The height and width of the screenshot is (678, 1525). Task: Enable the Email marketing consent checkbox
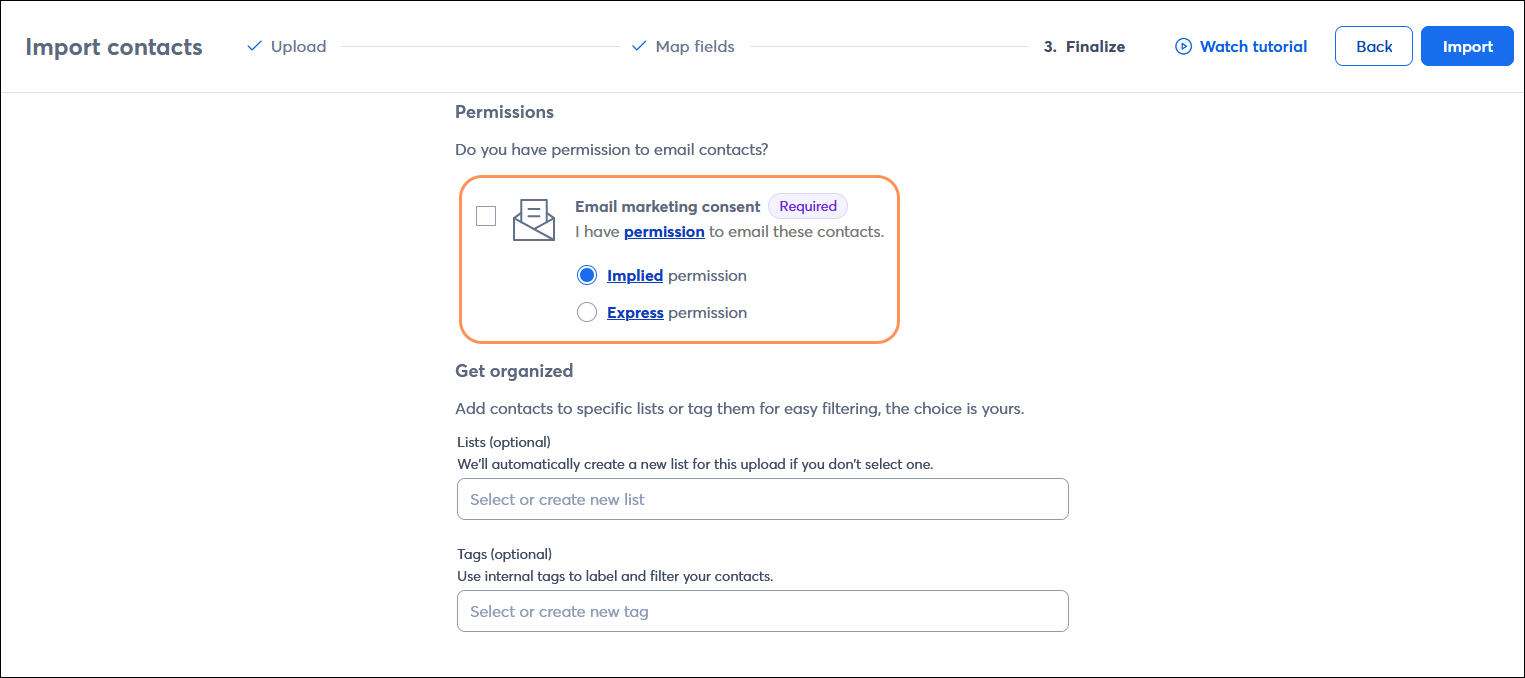tap(486, 215)
